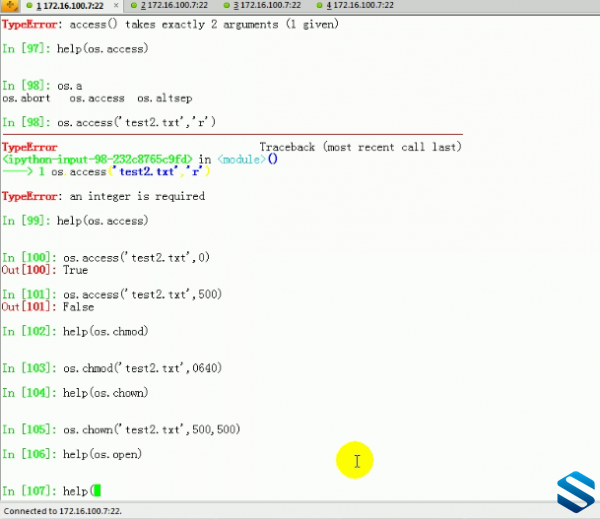Click the line 'In [104]: help(os.chown)'

tap(75, 393)
